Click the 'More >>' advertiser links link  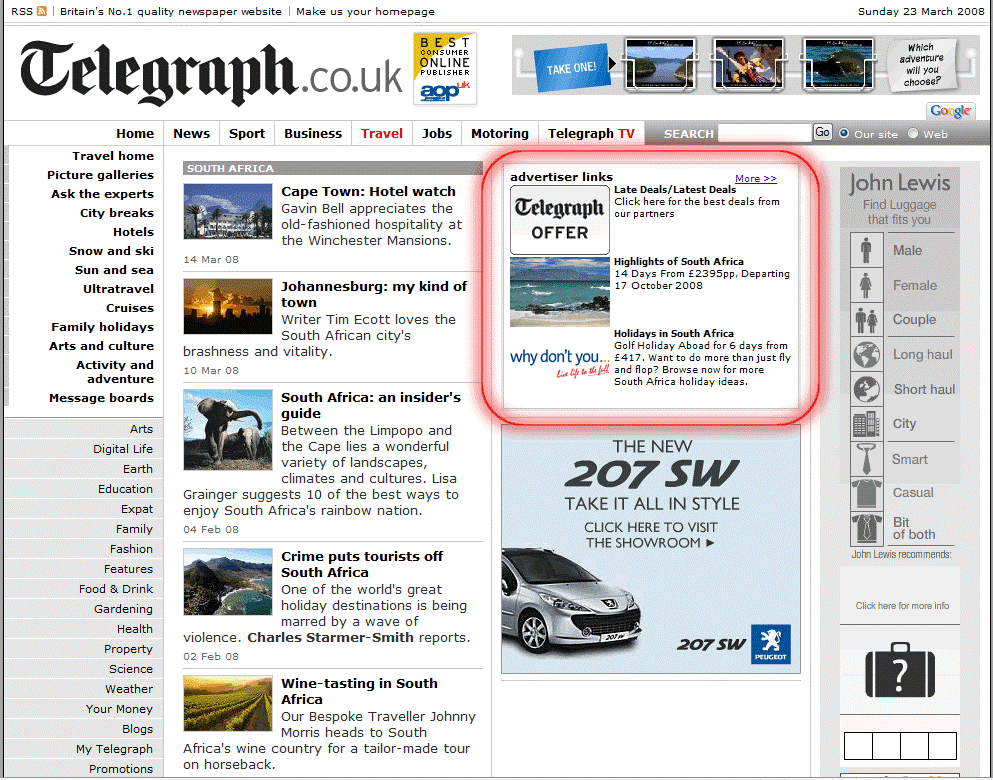tap(756, 179)
